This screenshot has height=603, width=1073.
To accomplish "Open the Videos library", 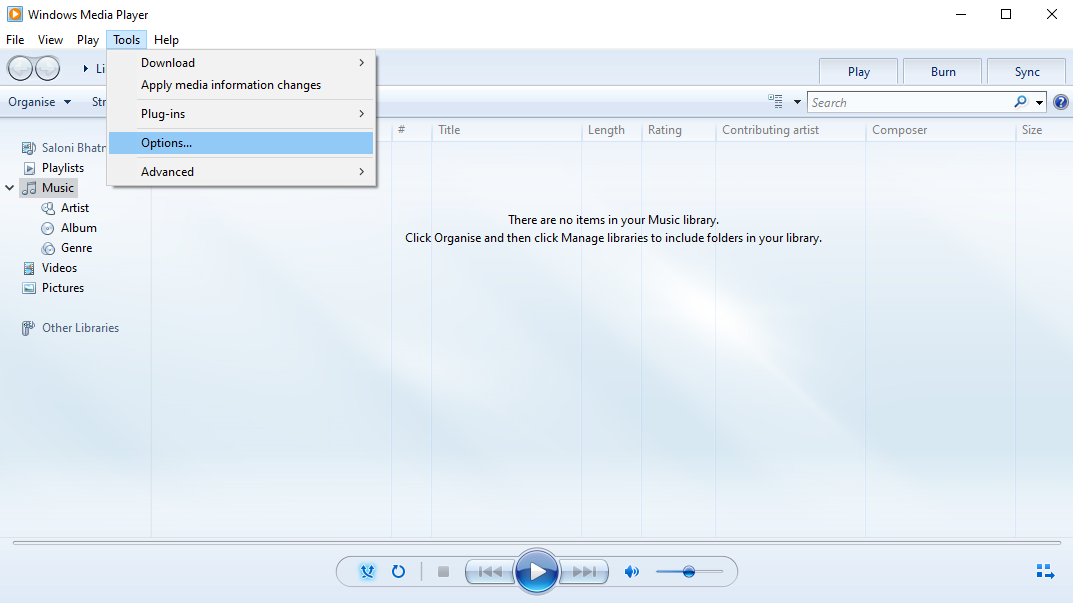I will tap(60, 268).
